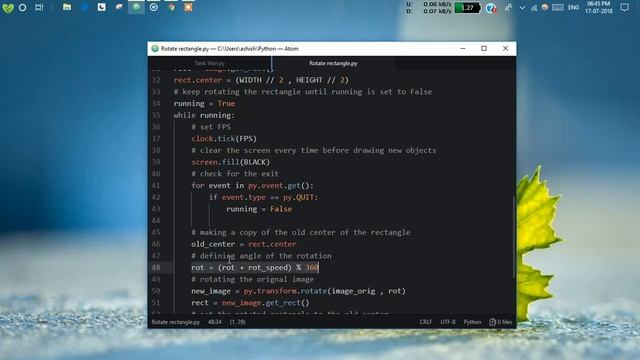Open the white oval taskbar app icon
640x360 pixels.
[119, 7]
